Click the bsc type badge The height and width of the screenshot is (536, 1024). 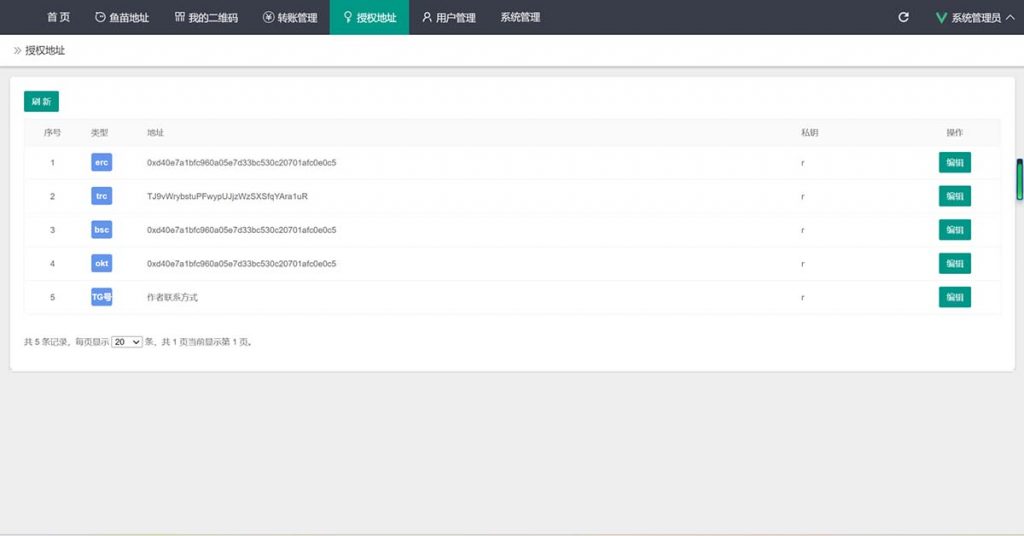(101, 230)
